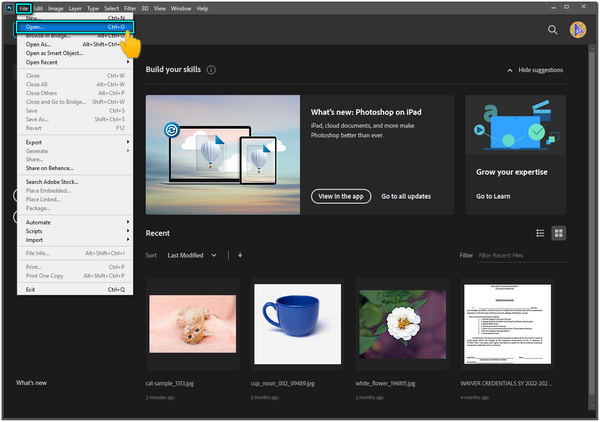Click the Photoshop logo in the top-left

click(8, 8)
